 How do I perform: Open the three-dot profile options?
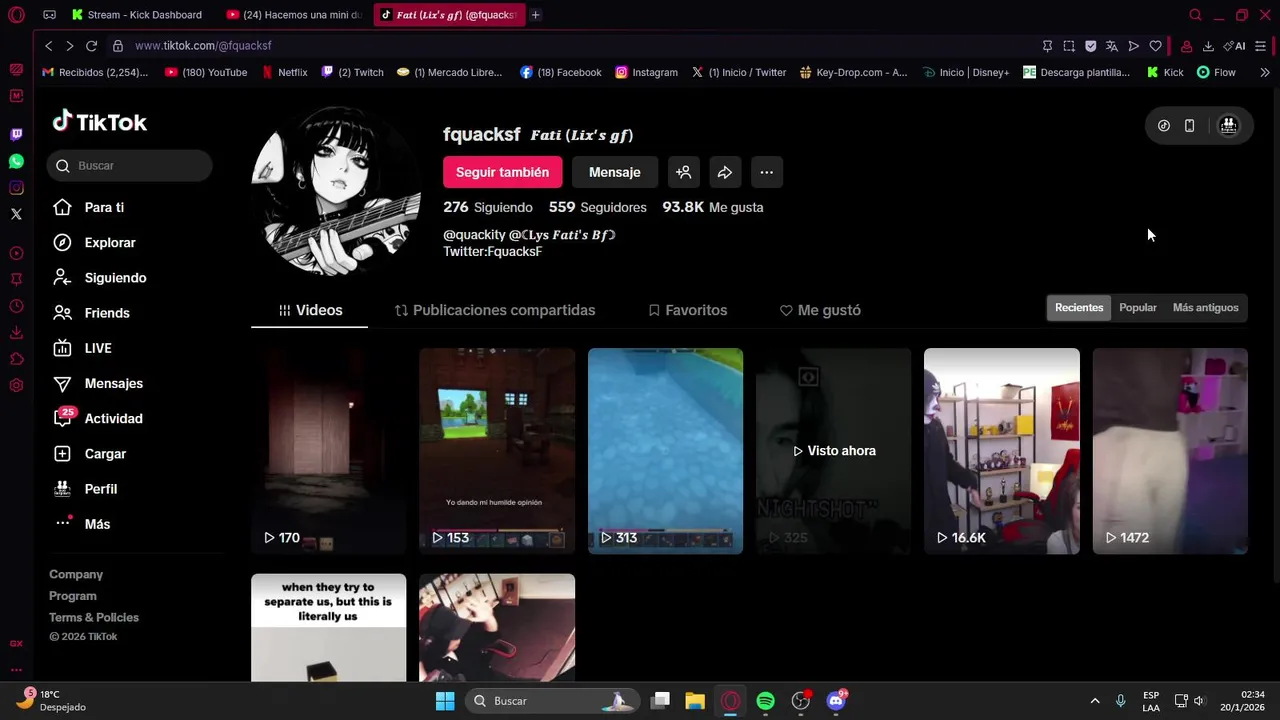pyautogui.click(x=766, y=172)
